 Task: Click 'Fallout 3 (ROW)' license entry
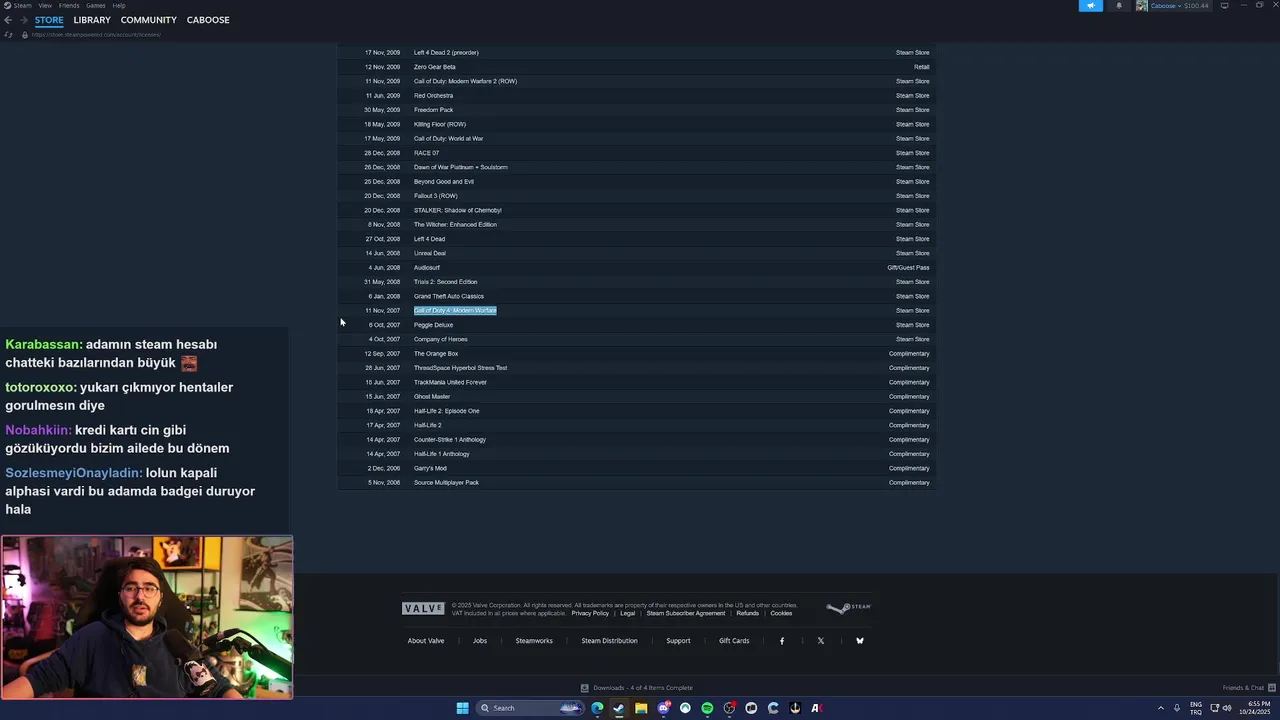pos(436,196)
